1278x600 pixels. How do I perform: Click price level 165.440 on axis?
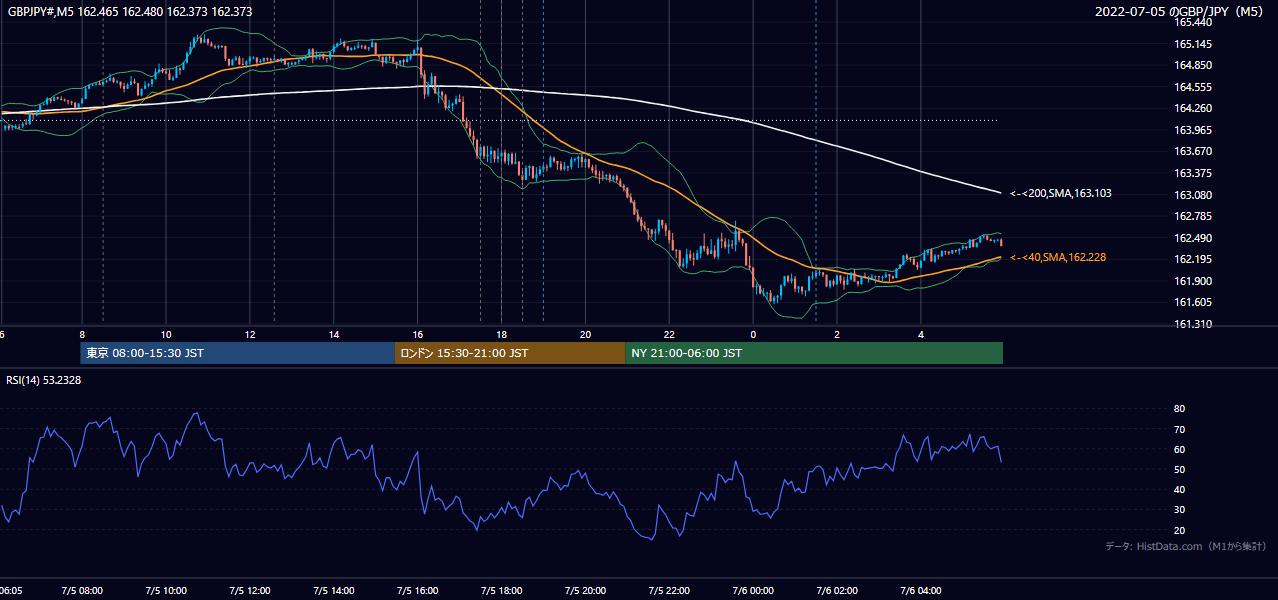pos(1192,22)
